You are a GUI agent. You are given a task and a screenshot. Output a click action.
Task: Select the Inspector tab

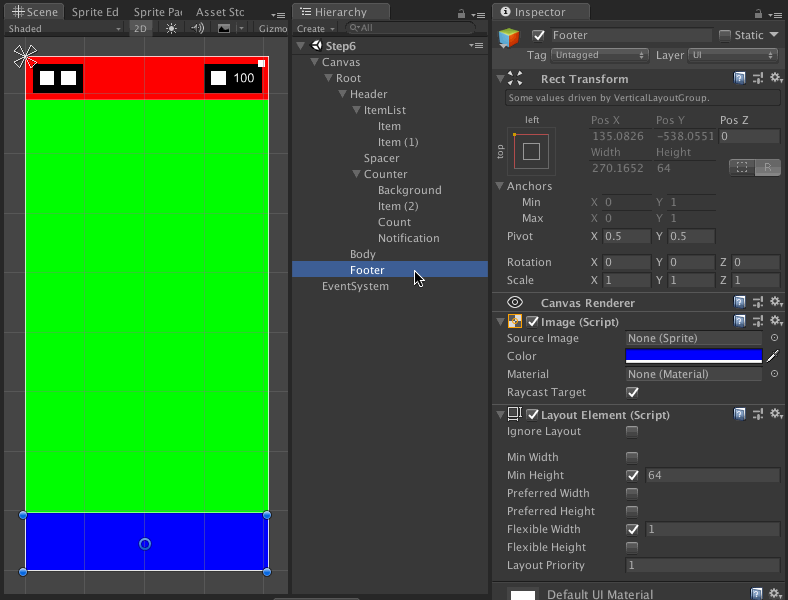tap(540, 12)
